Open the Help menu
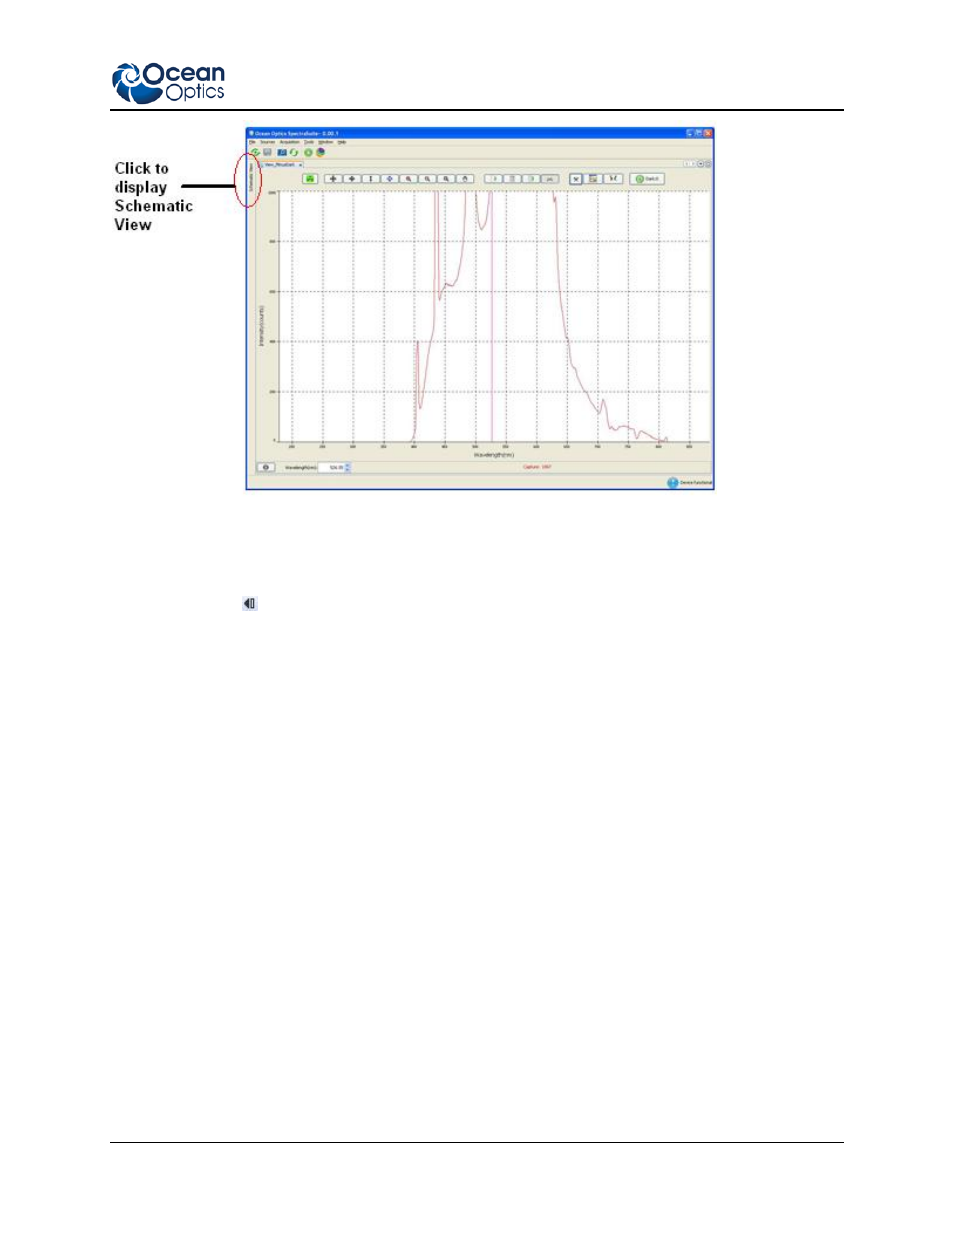The height and width of the screenshot is (1235, 954). click(342, 142)
